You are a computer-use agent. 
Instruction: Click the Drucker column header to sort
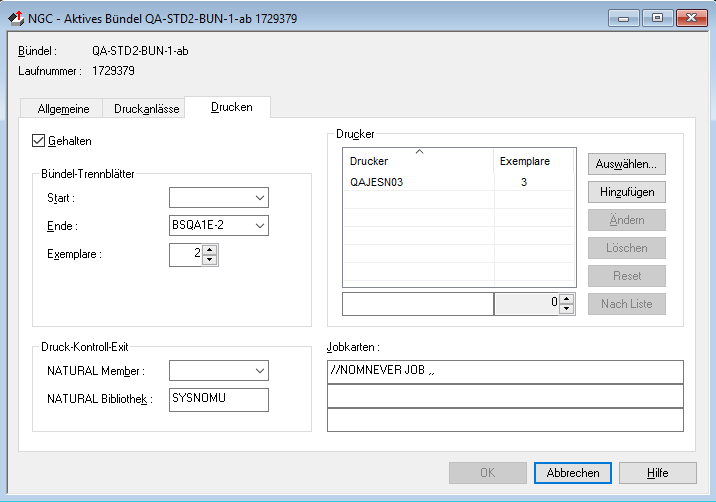click(418, 161)
